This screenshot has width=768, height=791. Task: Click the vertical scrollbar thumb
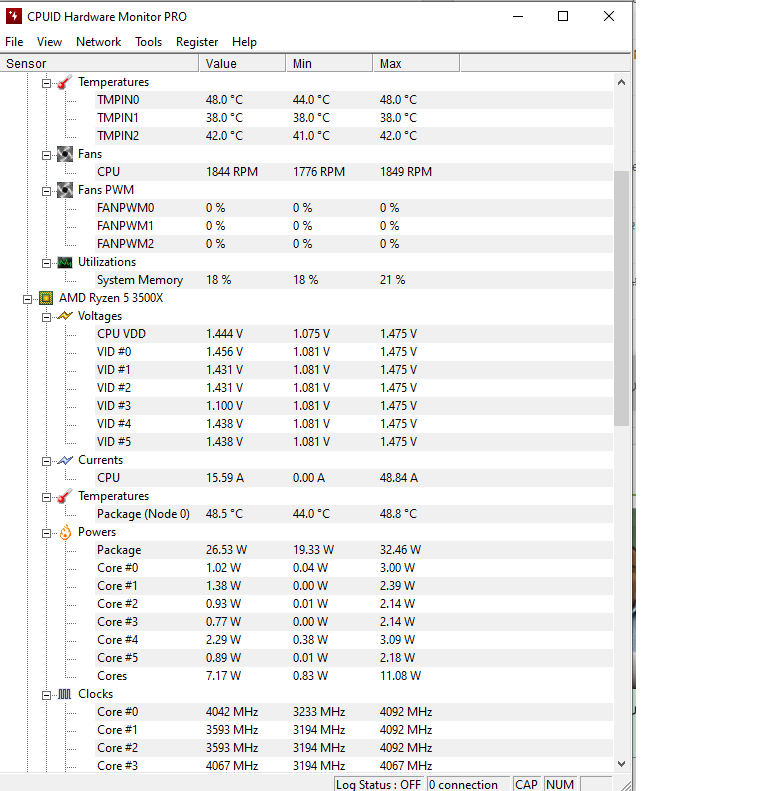coord(622,298)
